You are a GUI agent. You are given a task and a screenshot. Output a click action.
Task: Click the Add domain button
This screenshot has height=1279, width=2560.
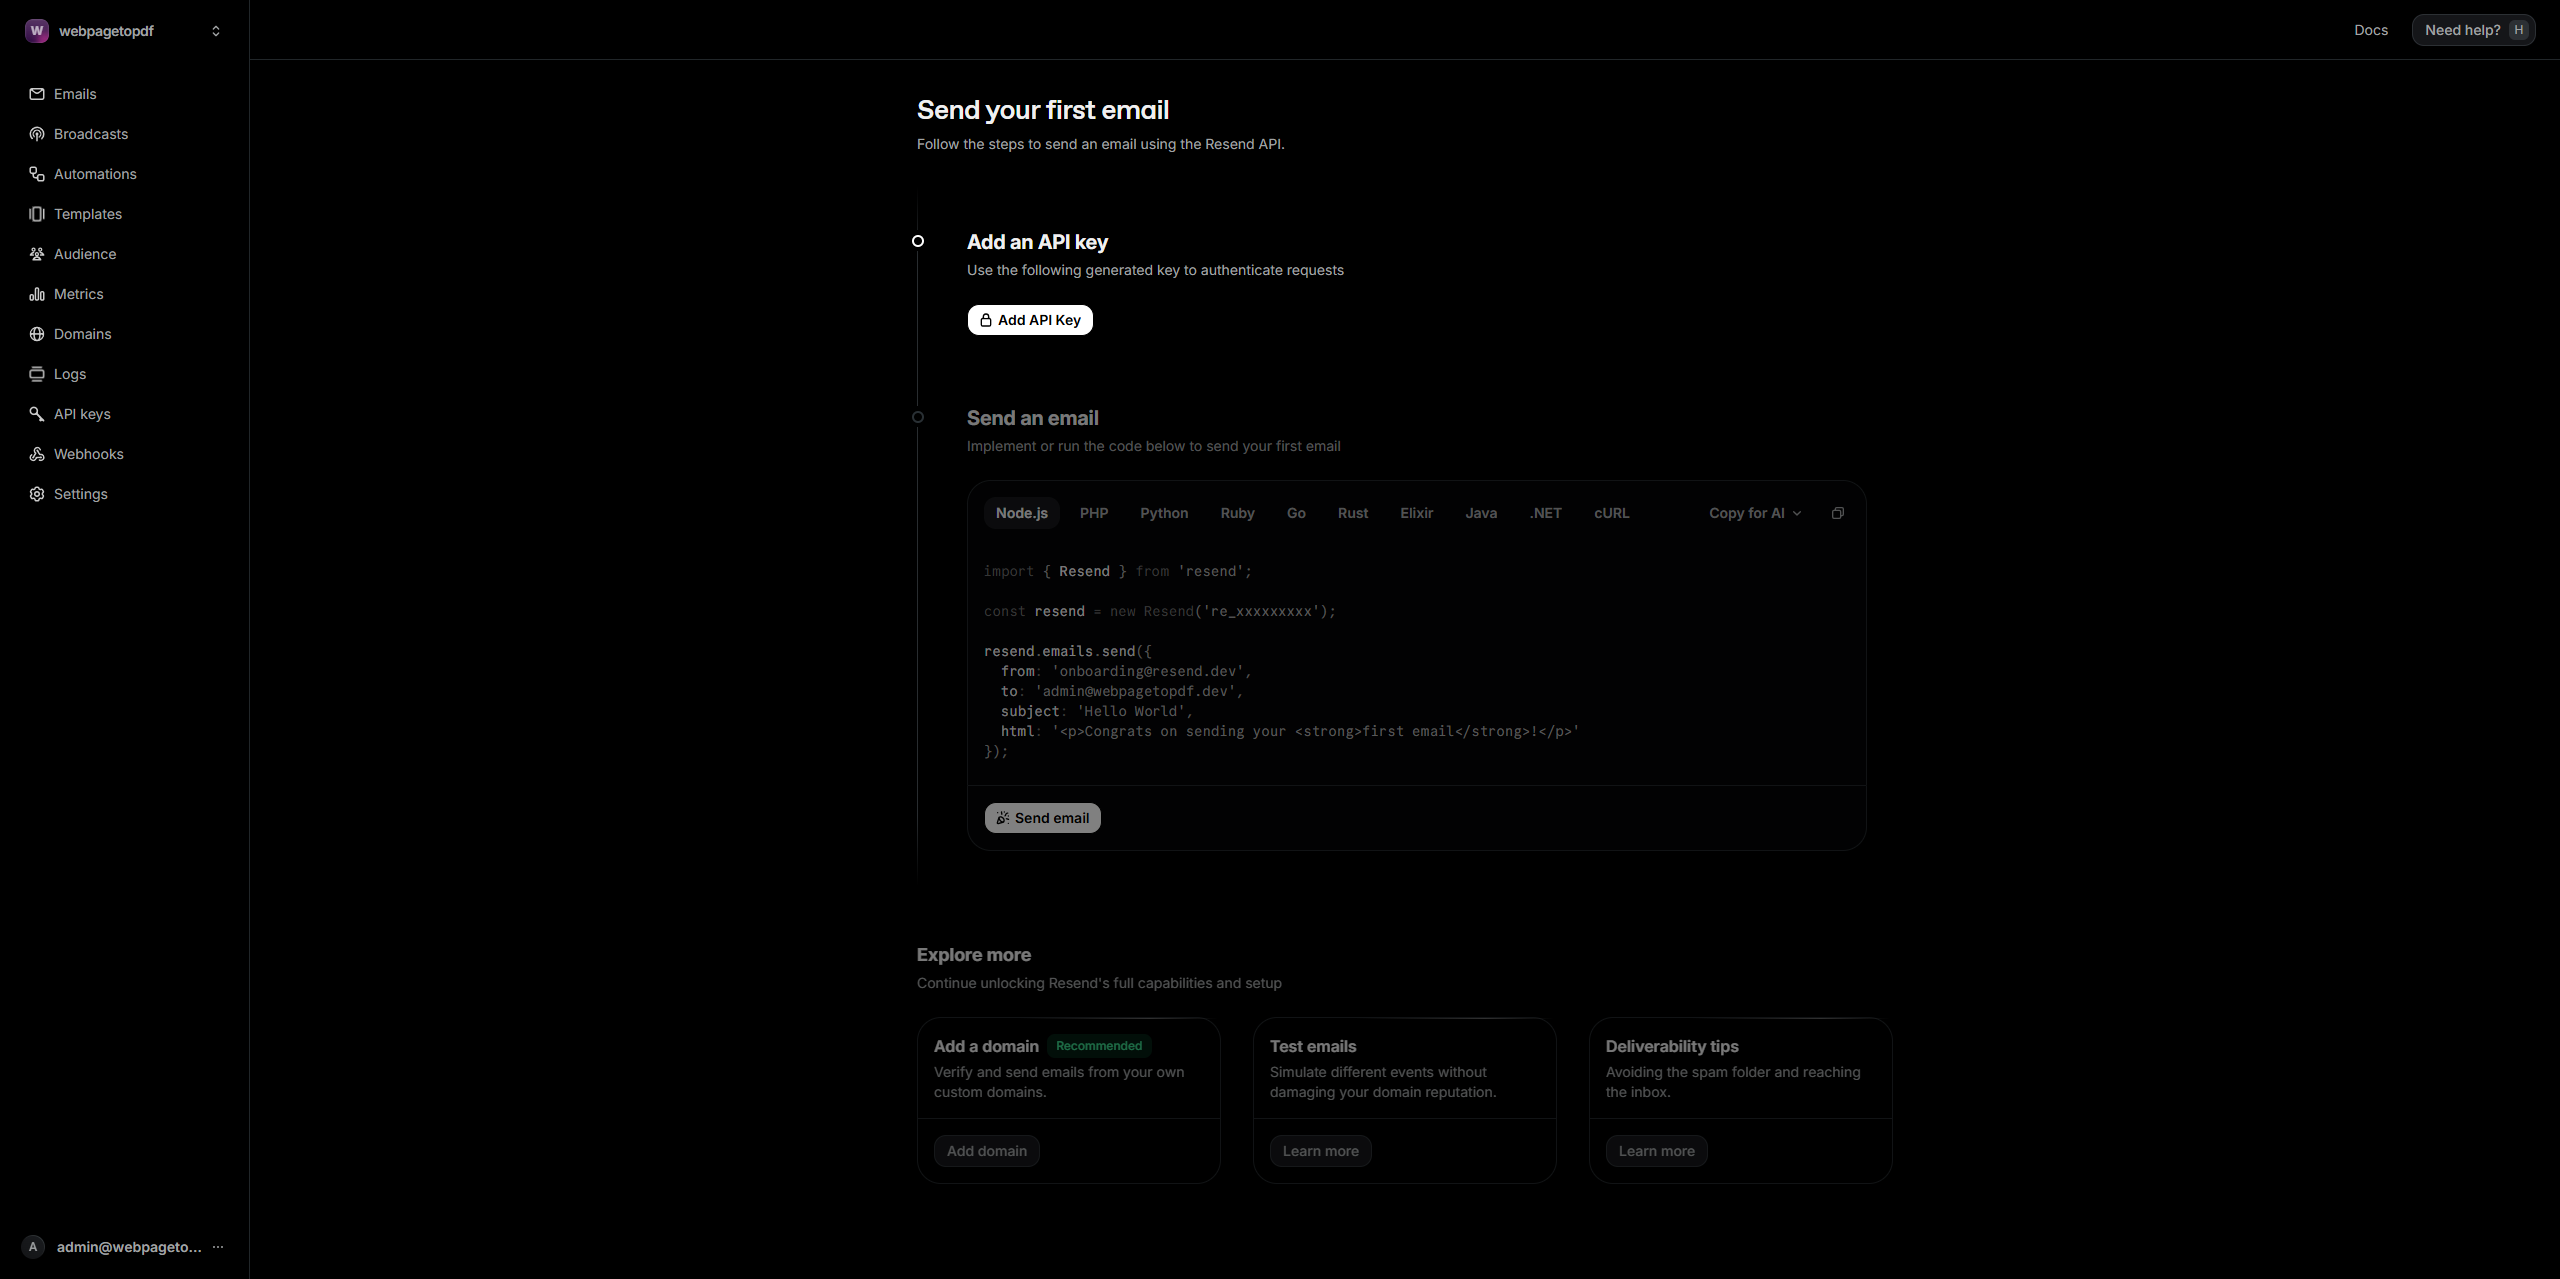[x=986, y=1151]
